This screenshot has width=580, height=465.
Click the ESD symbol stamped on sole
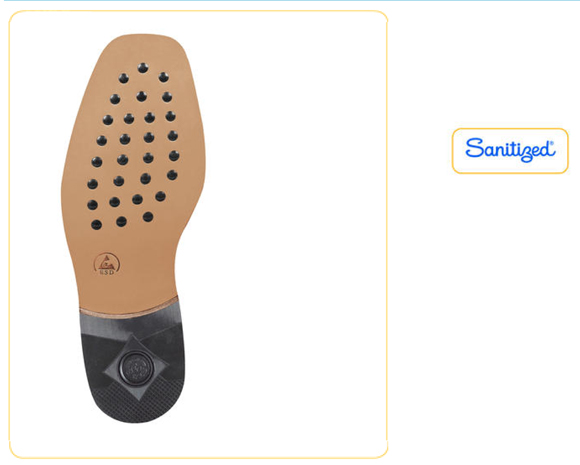click(107, 263)
